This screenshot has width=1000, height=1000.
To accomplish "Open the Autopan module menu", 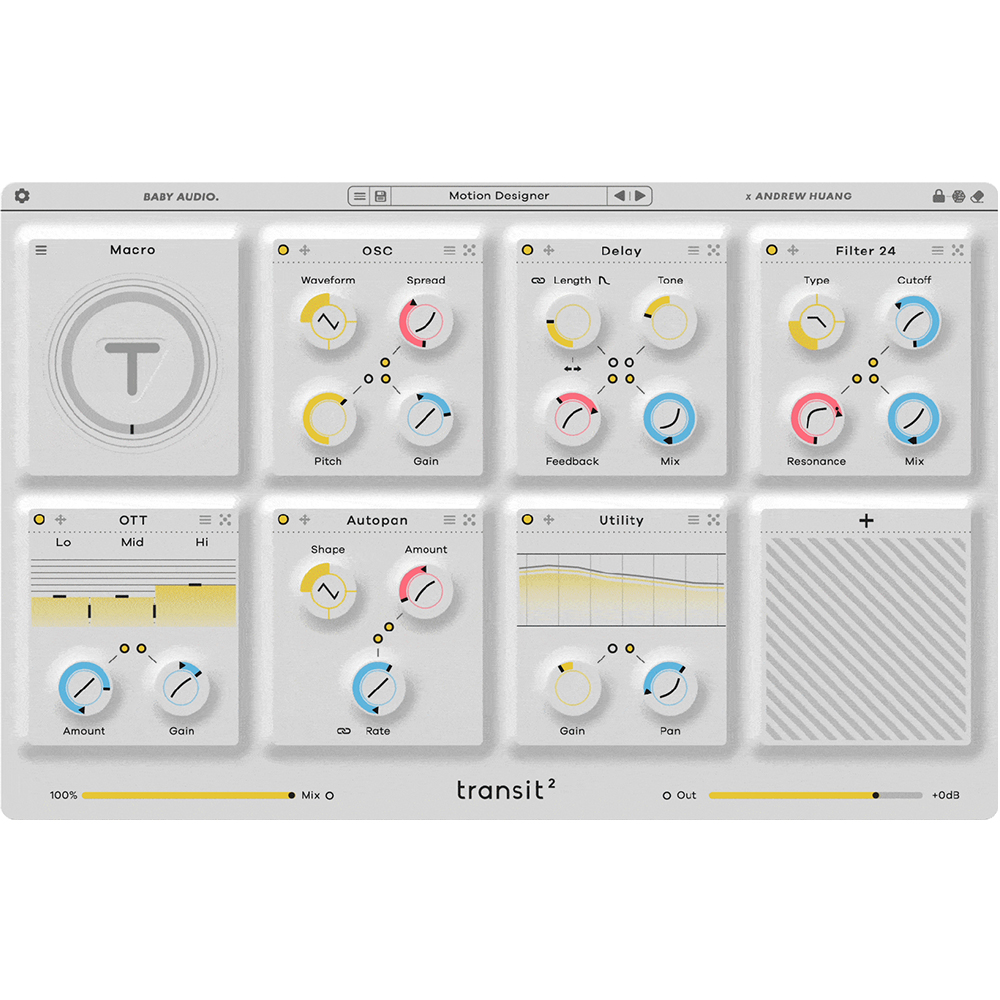I will (449, 520).
